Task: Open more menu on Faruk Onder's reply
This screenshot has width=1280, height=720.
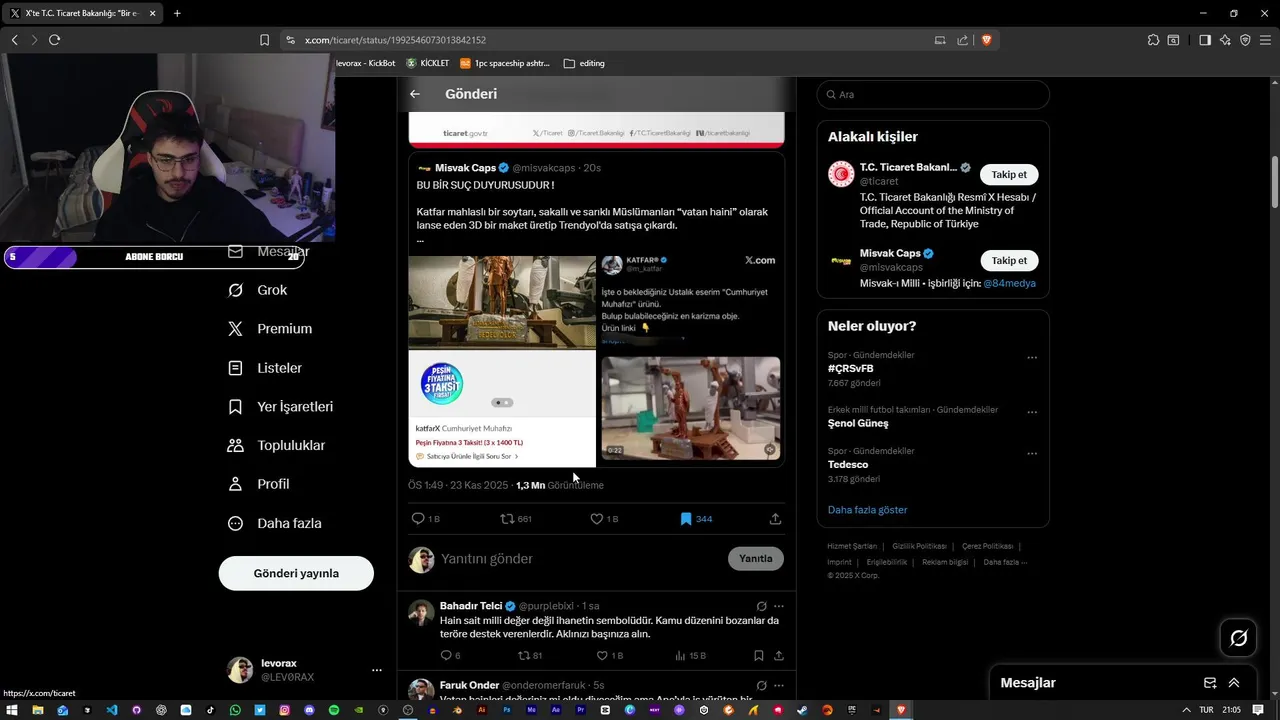Action: click(x=778, y=686)
